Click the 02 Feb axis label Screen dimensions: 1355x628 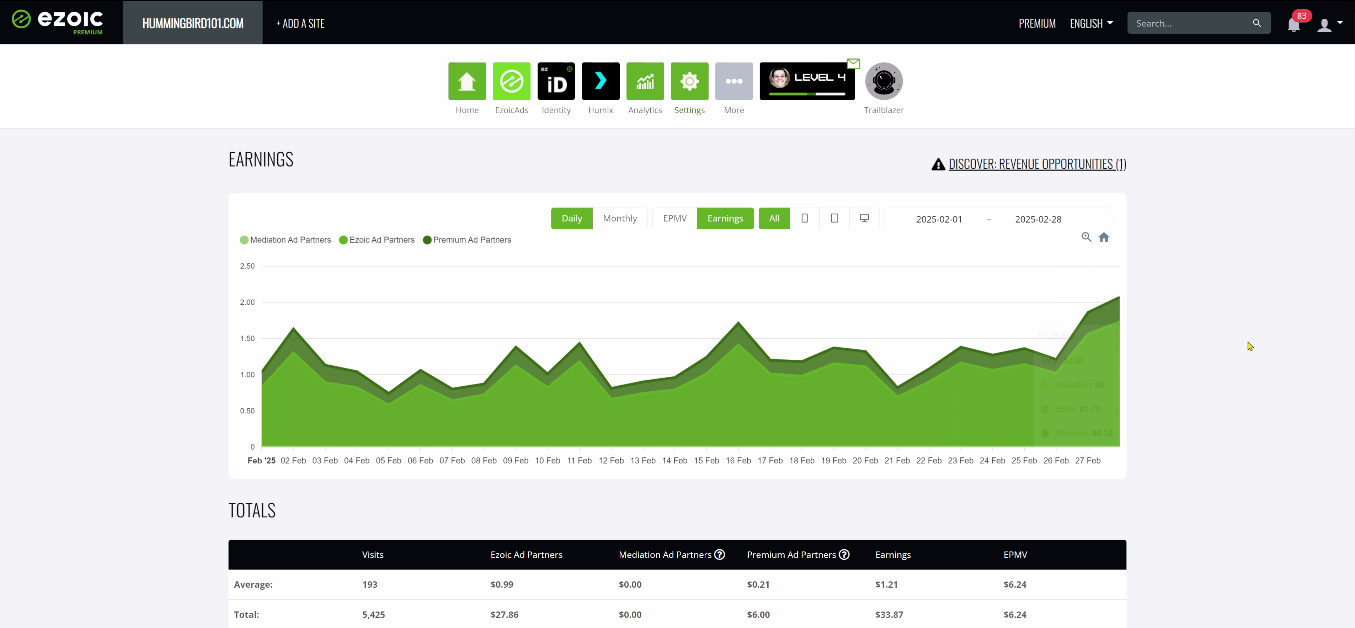[x=293, y=460]
